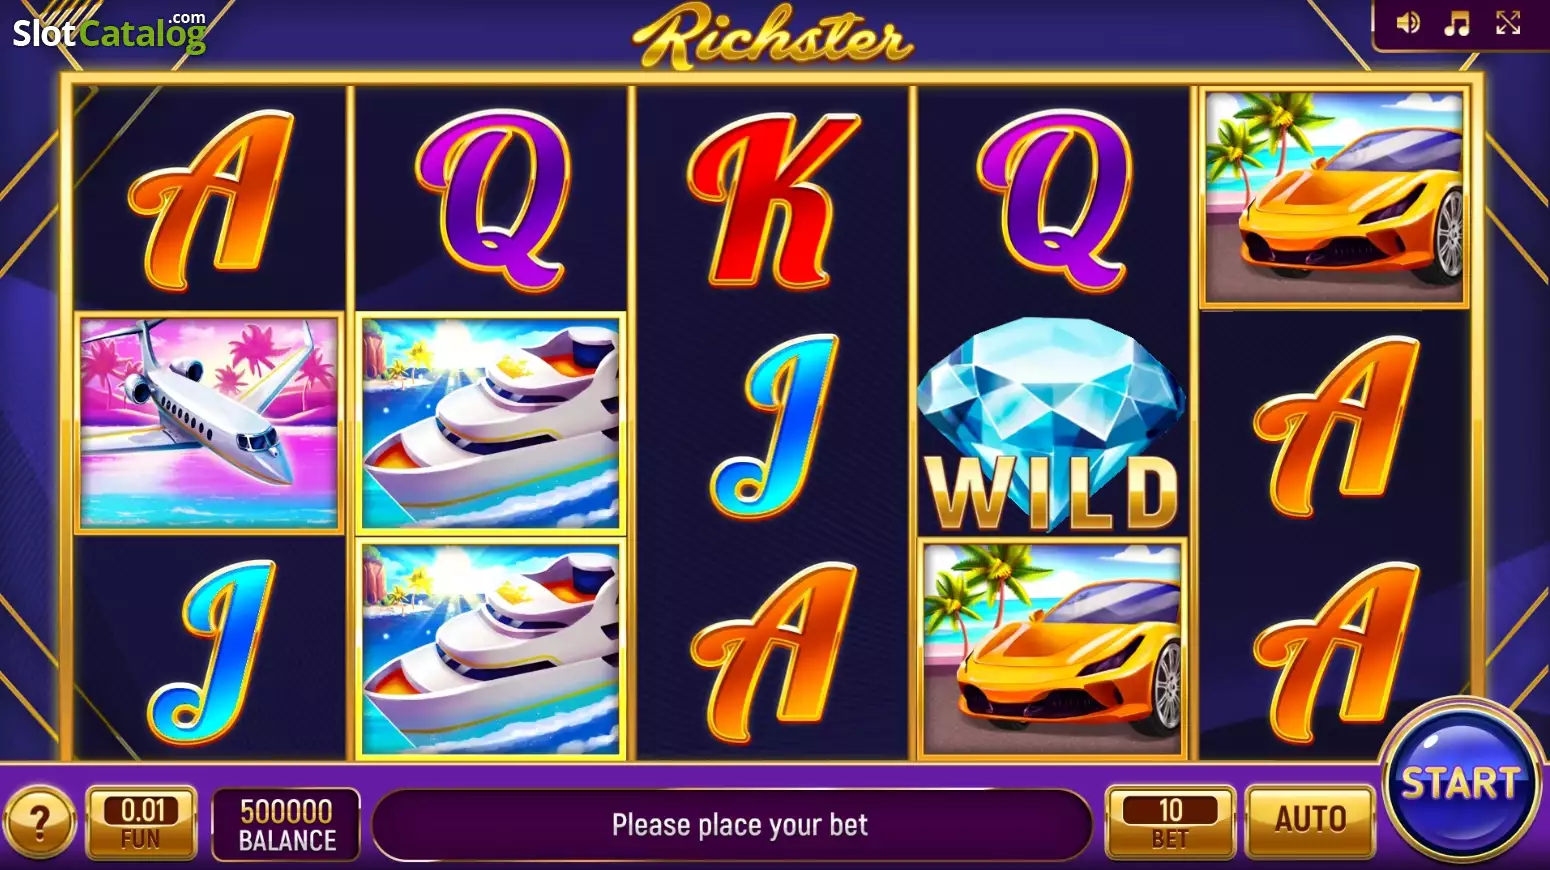Click the blue J symbol on the first reel
Screen dimensions: 1550x870
(x=212, y=651)
